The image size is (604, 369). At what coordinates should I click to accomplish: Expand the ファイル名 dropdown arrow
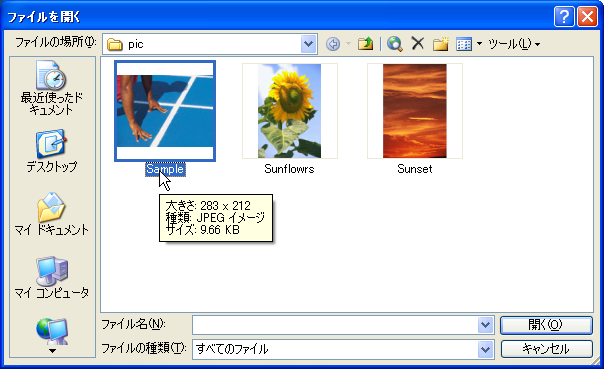pyautogui.click(x=485, y=325)
